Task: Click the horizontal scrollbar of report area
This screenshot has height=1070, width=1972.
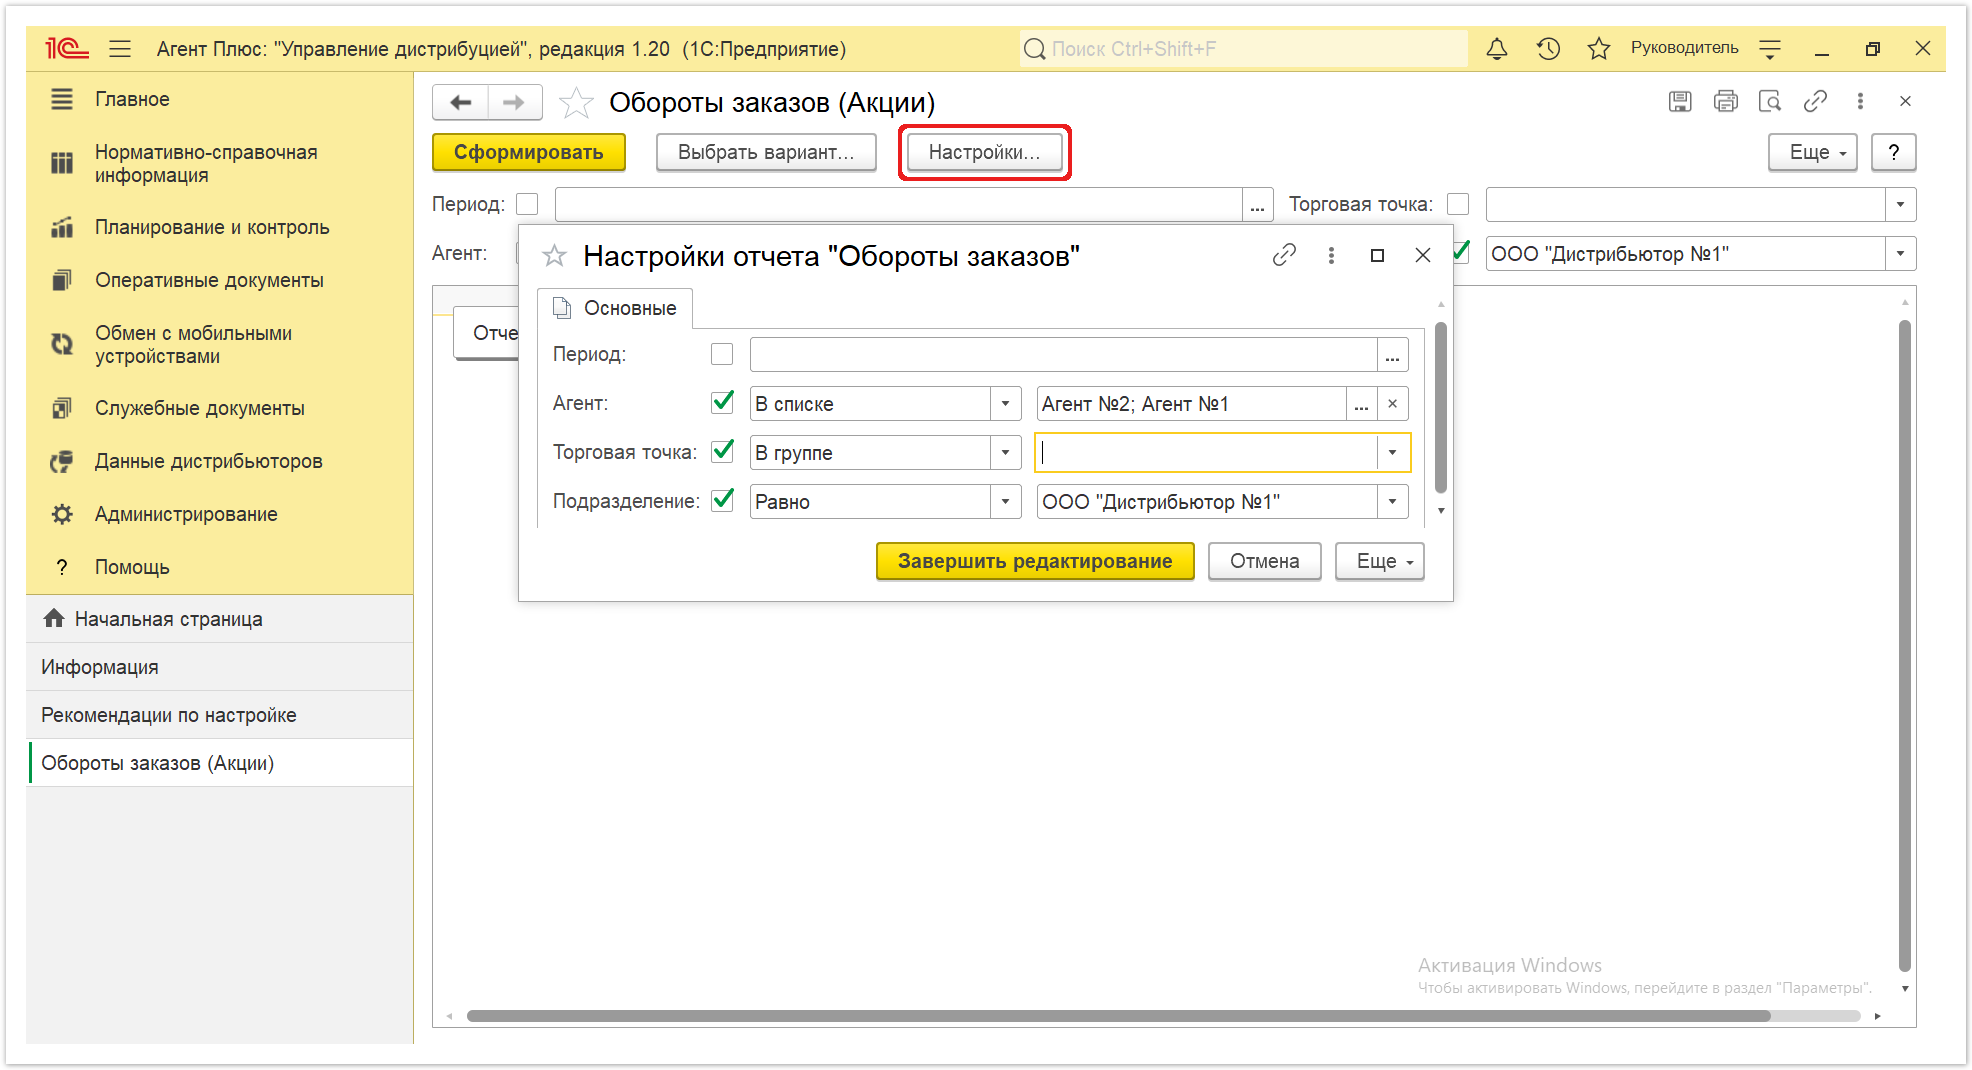Action: [x=1118, y=1016]
